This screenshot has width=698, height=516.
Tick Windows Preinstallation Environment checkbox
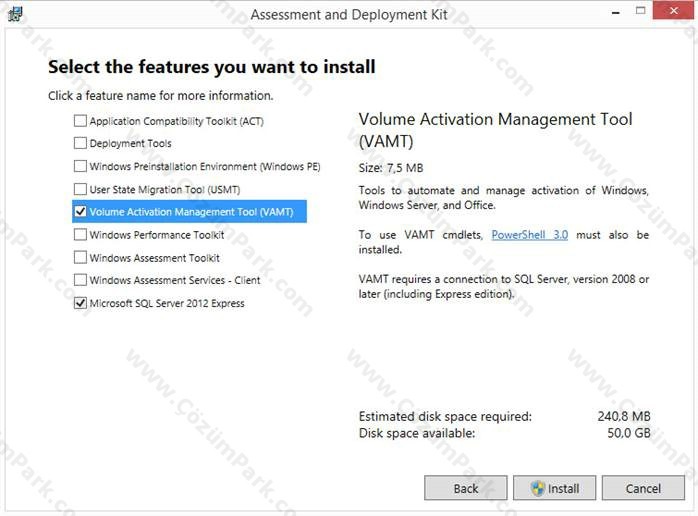tap(80, 166)
